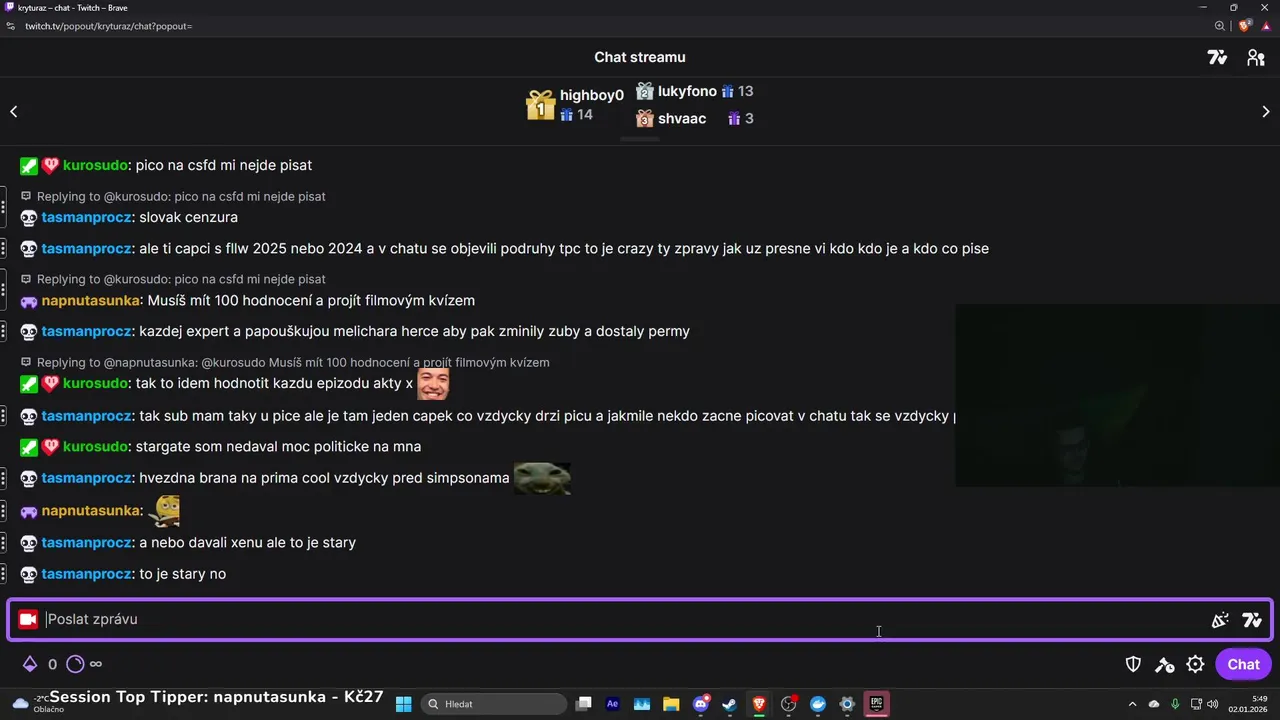Collapse leaderboard using the small handle bar
Viewport: 1280px width, 720px height.
click(x=640, y=140)
